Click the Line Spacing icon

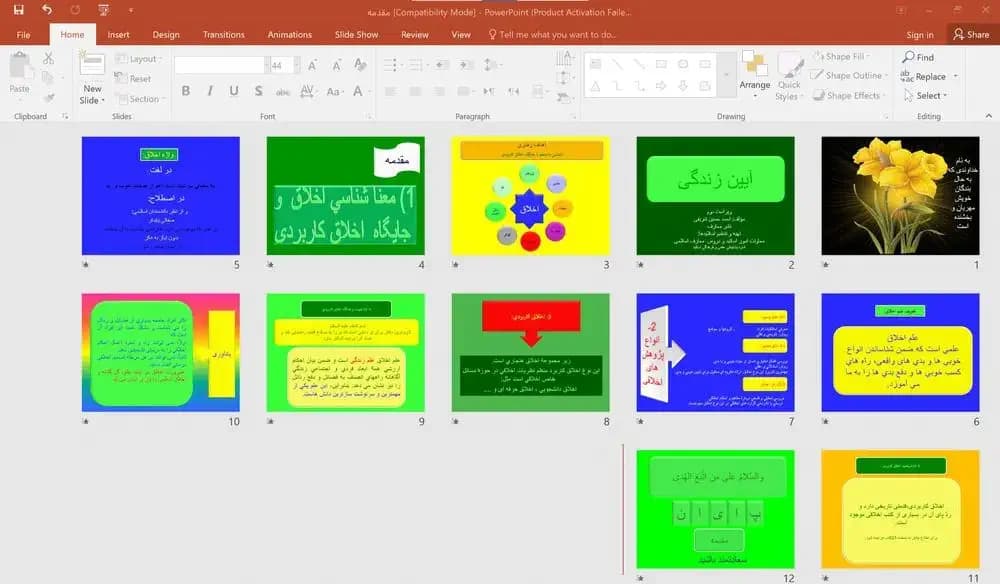492,65
